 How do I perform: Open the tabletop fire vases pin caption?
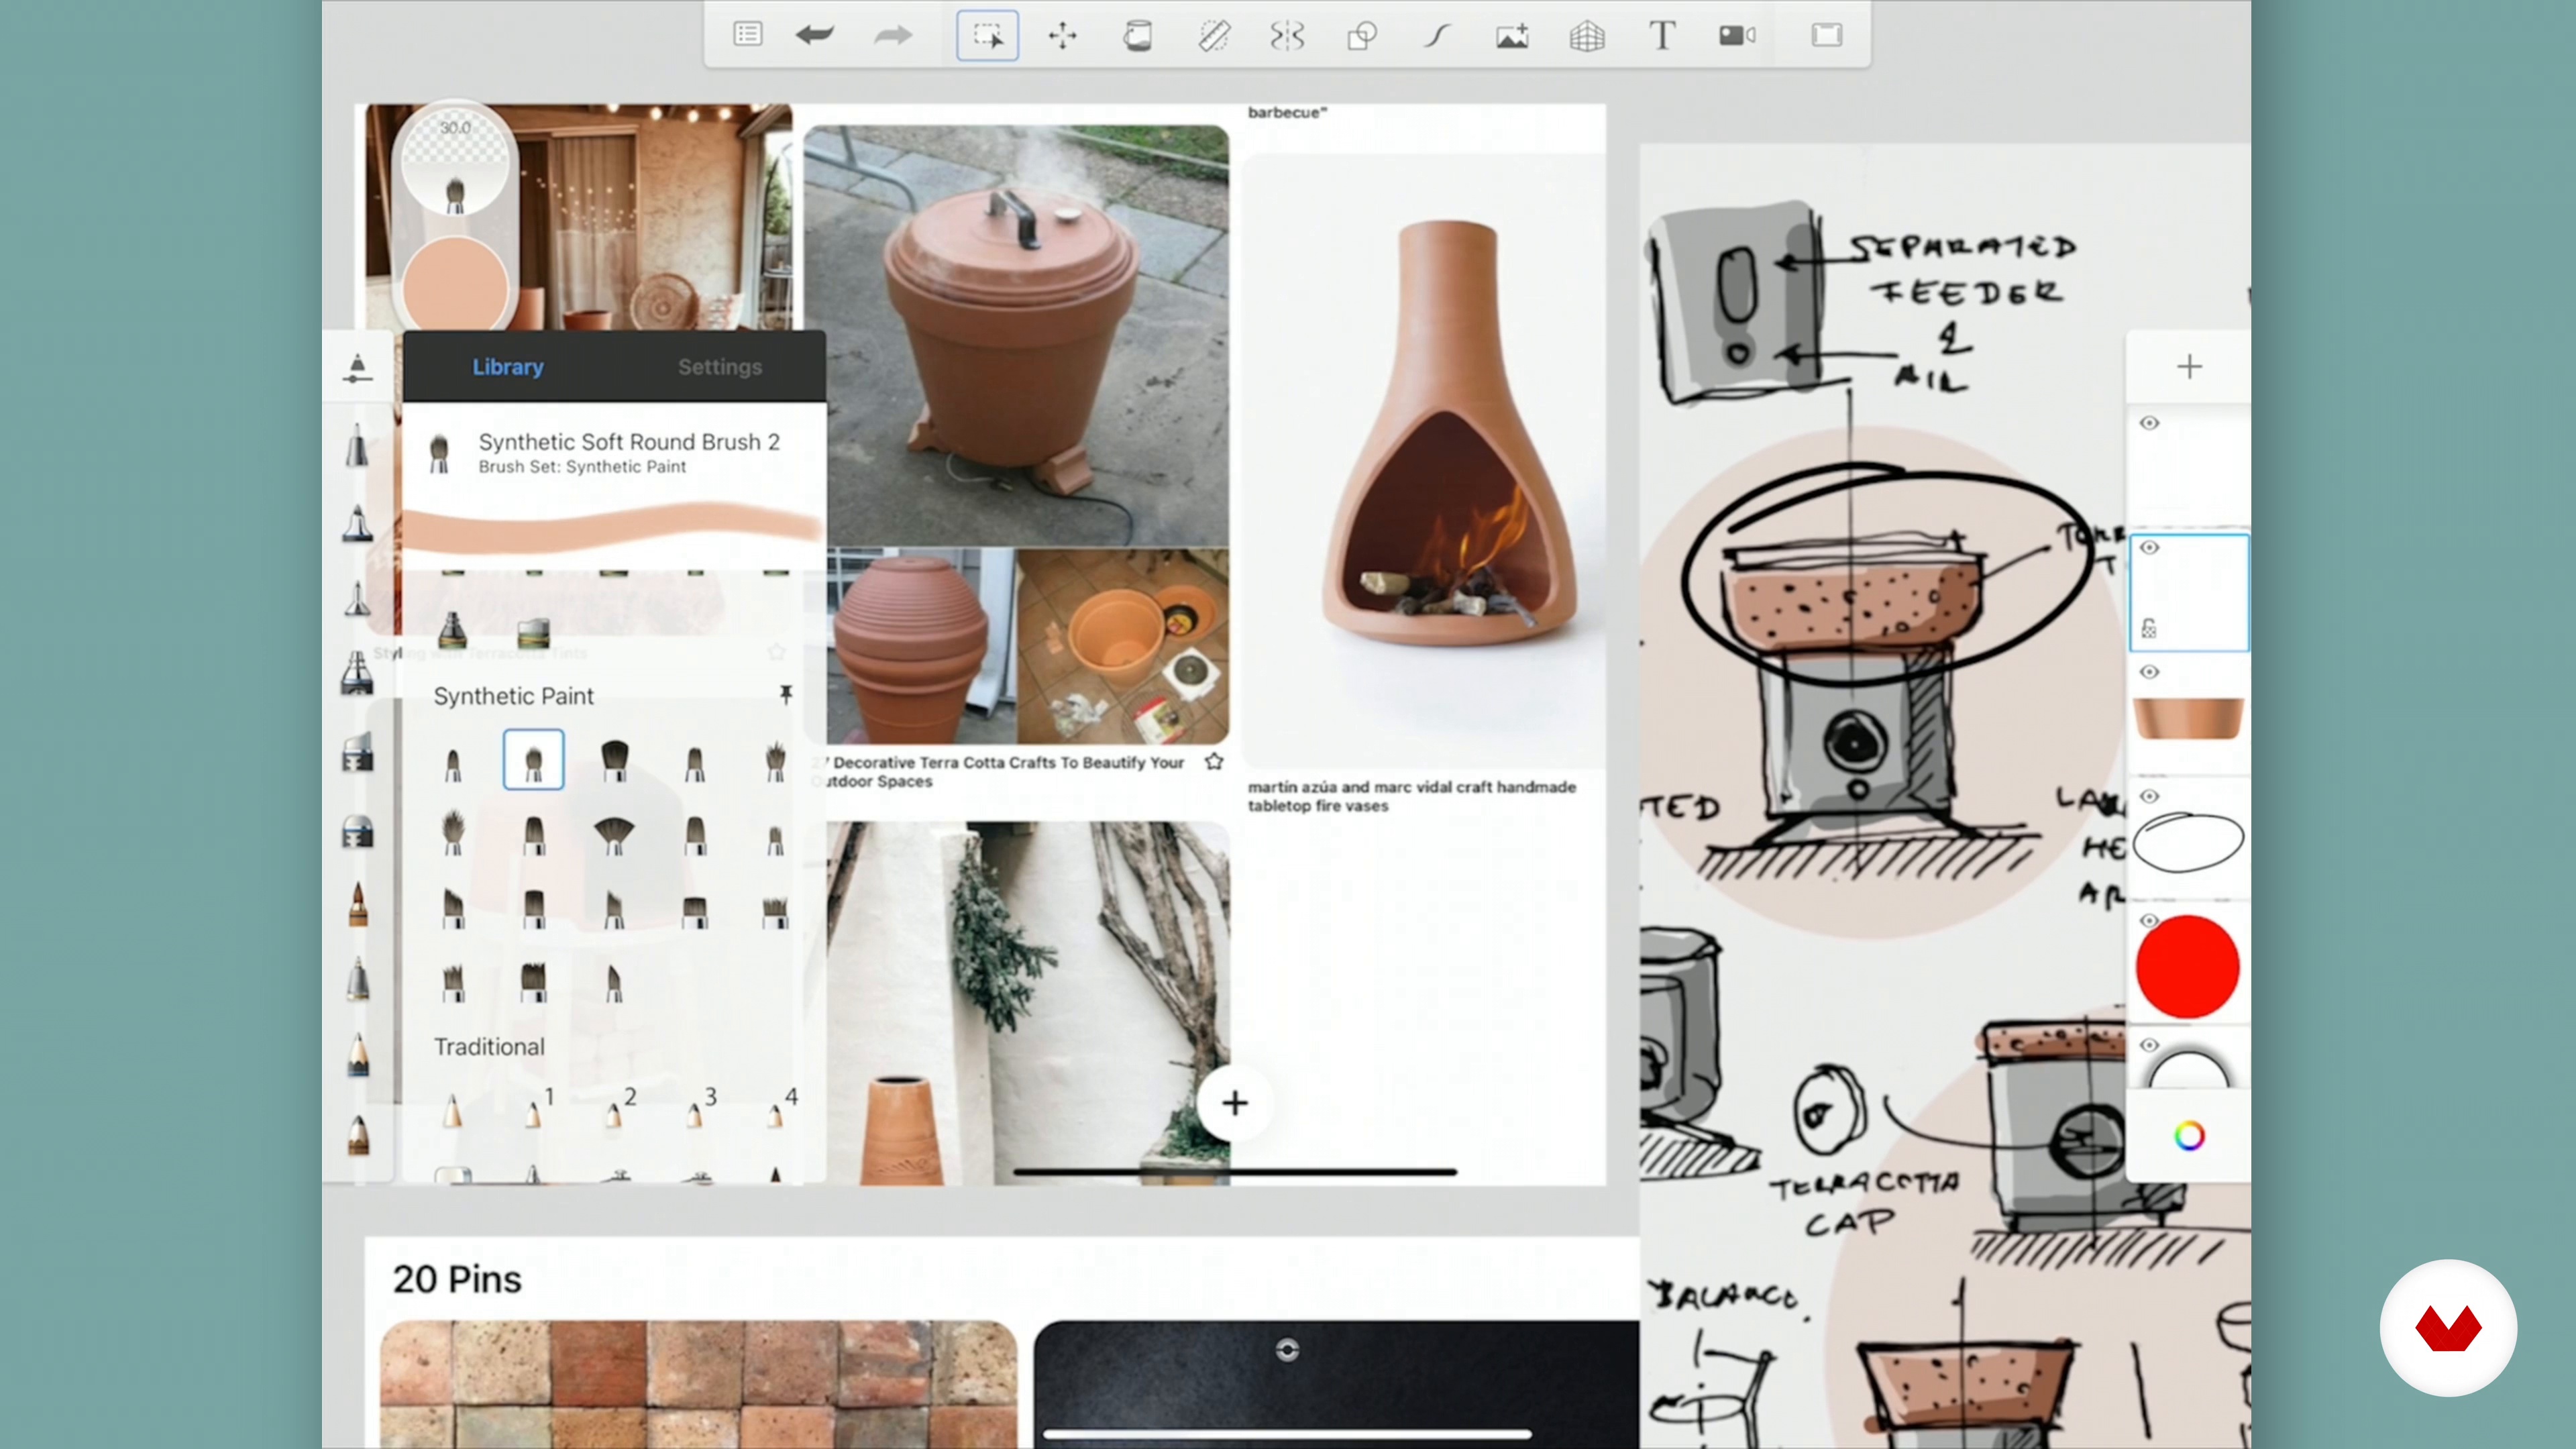[1411, 796]
